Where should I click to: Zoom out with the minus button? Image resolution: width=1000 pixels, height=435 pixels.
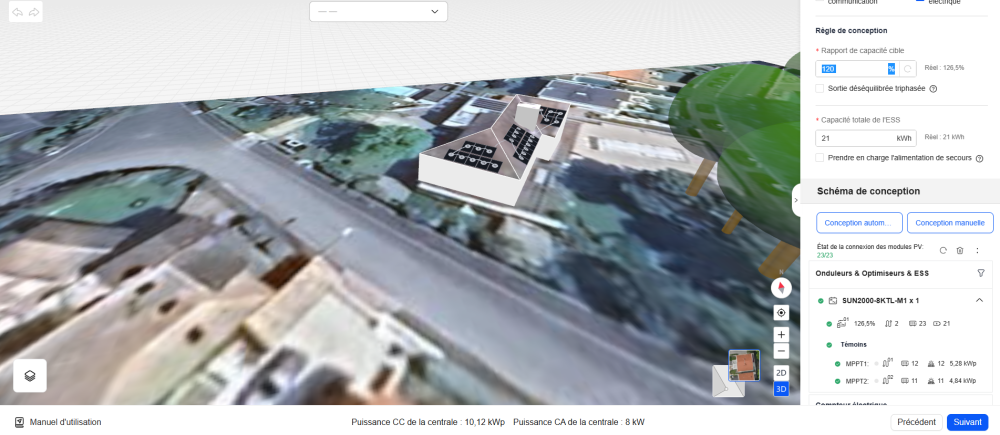tap(781, 351)
